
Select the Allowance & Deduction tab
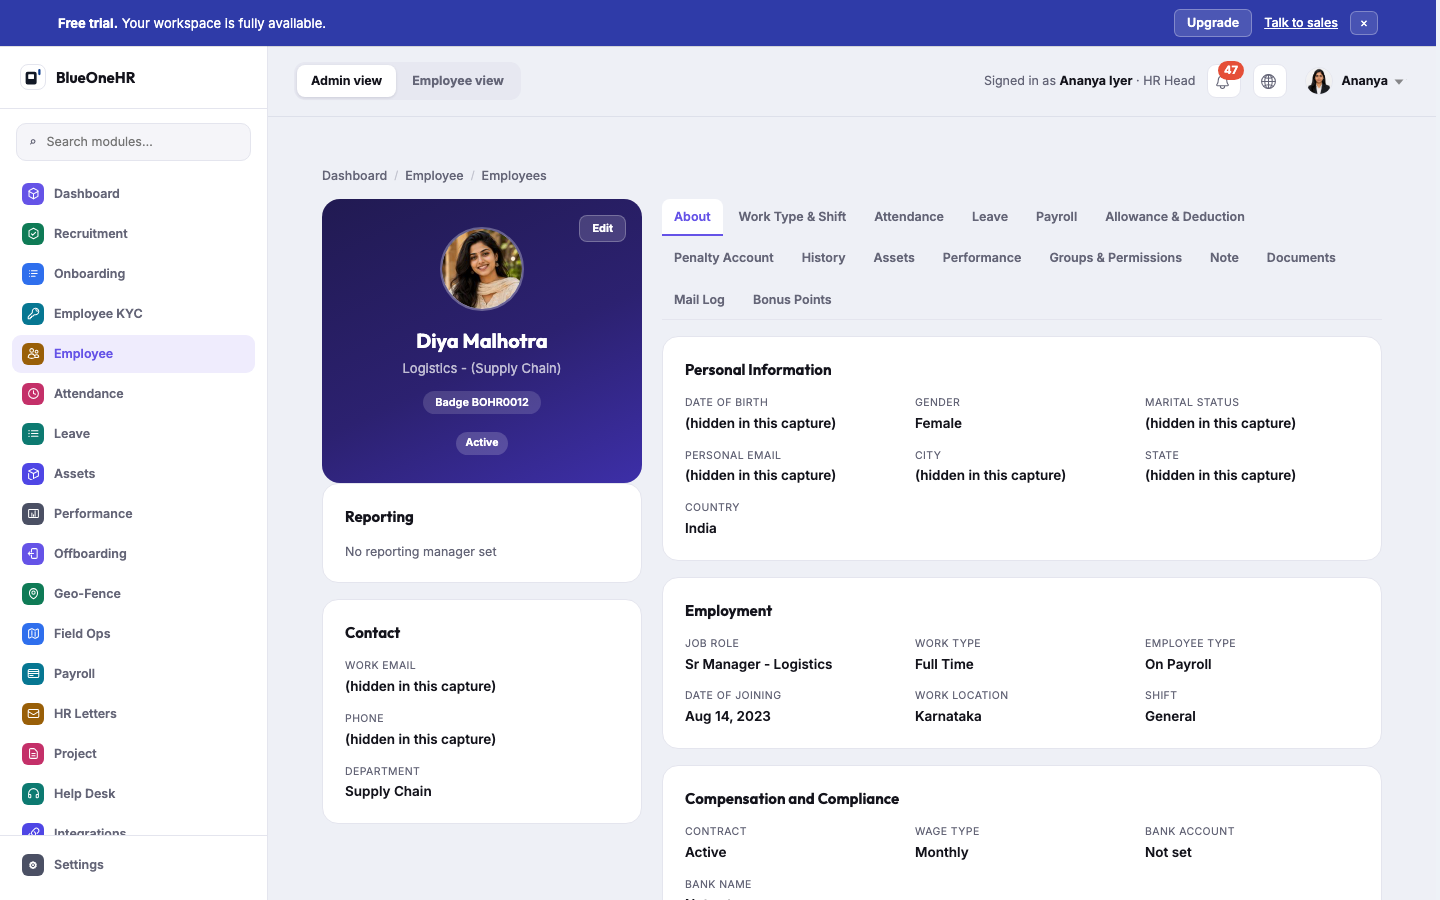pos(1175,217)
